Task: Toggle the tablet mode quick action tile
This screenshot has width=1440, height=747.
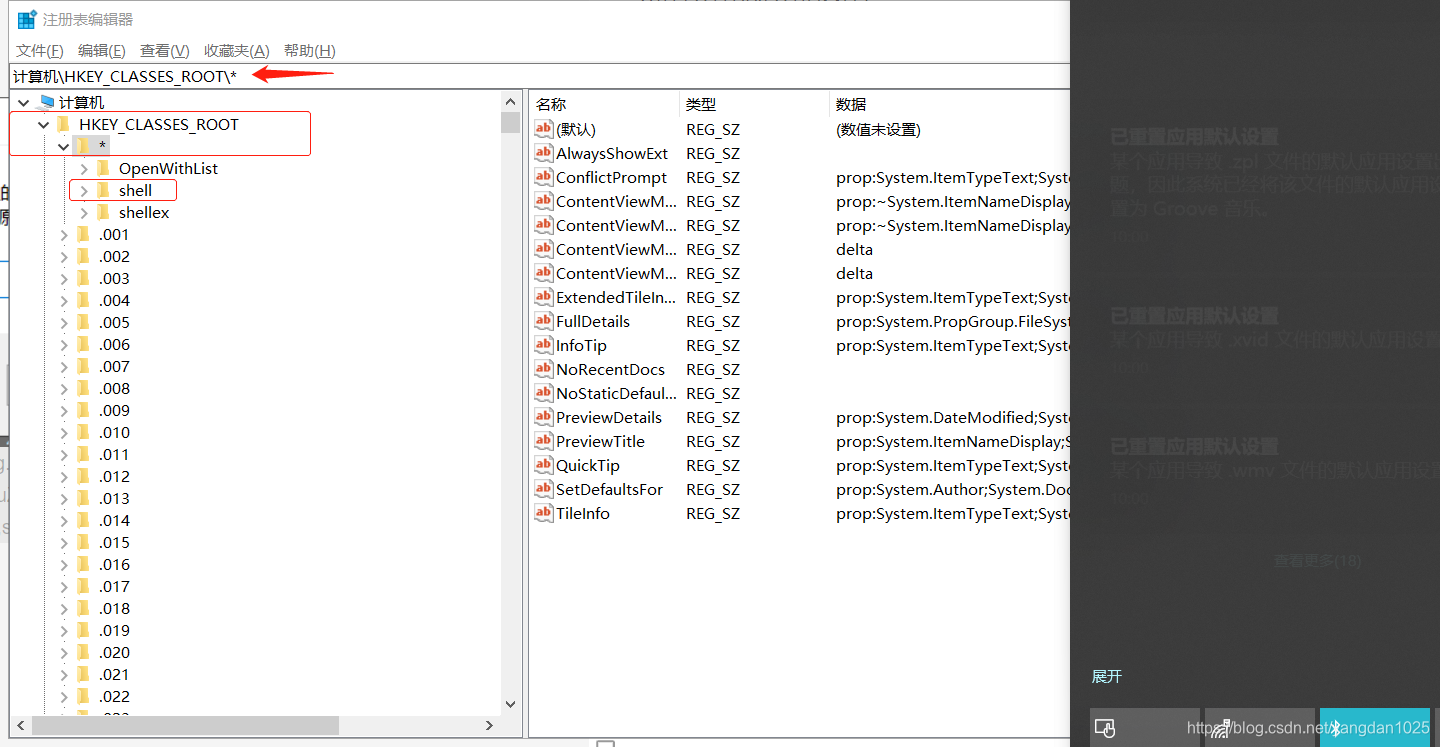Action: click(1145, 727)
